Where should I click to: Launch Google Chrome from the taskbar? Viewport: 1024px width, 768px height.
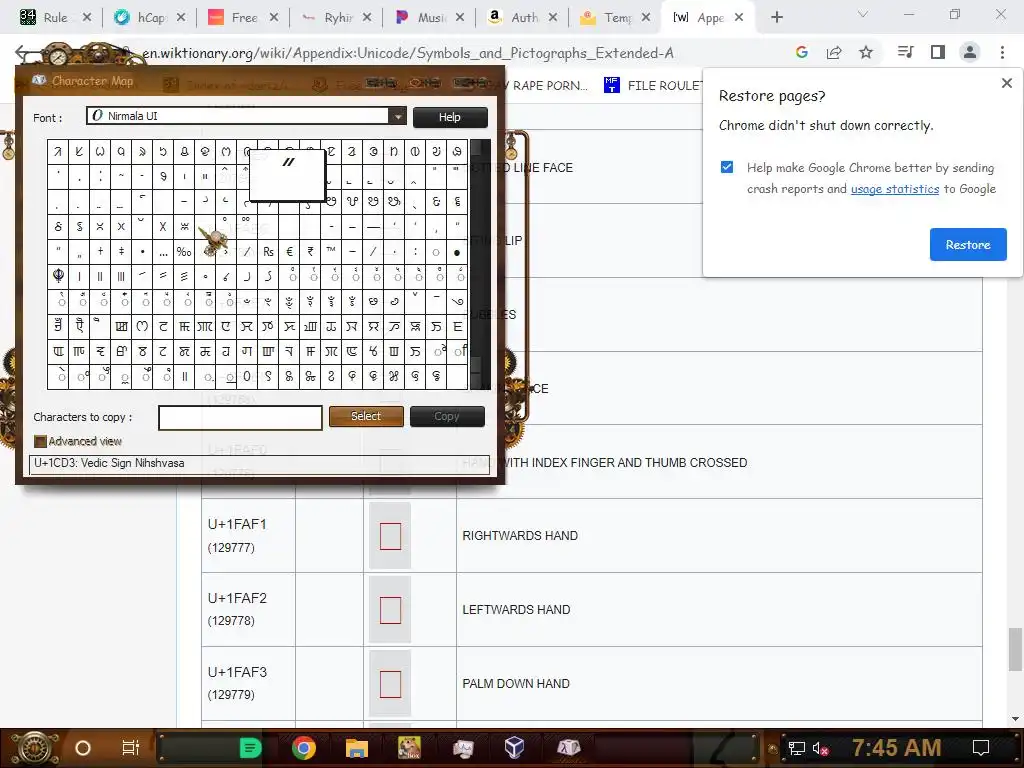pyautogui.click(x=304, y=748)
